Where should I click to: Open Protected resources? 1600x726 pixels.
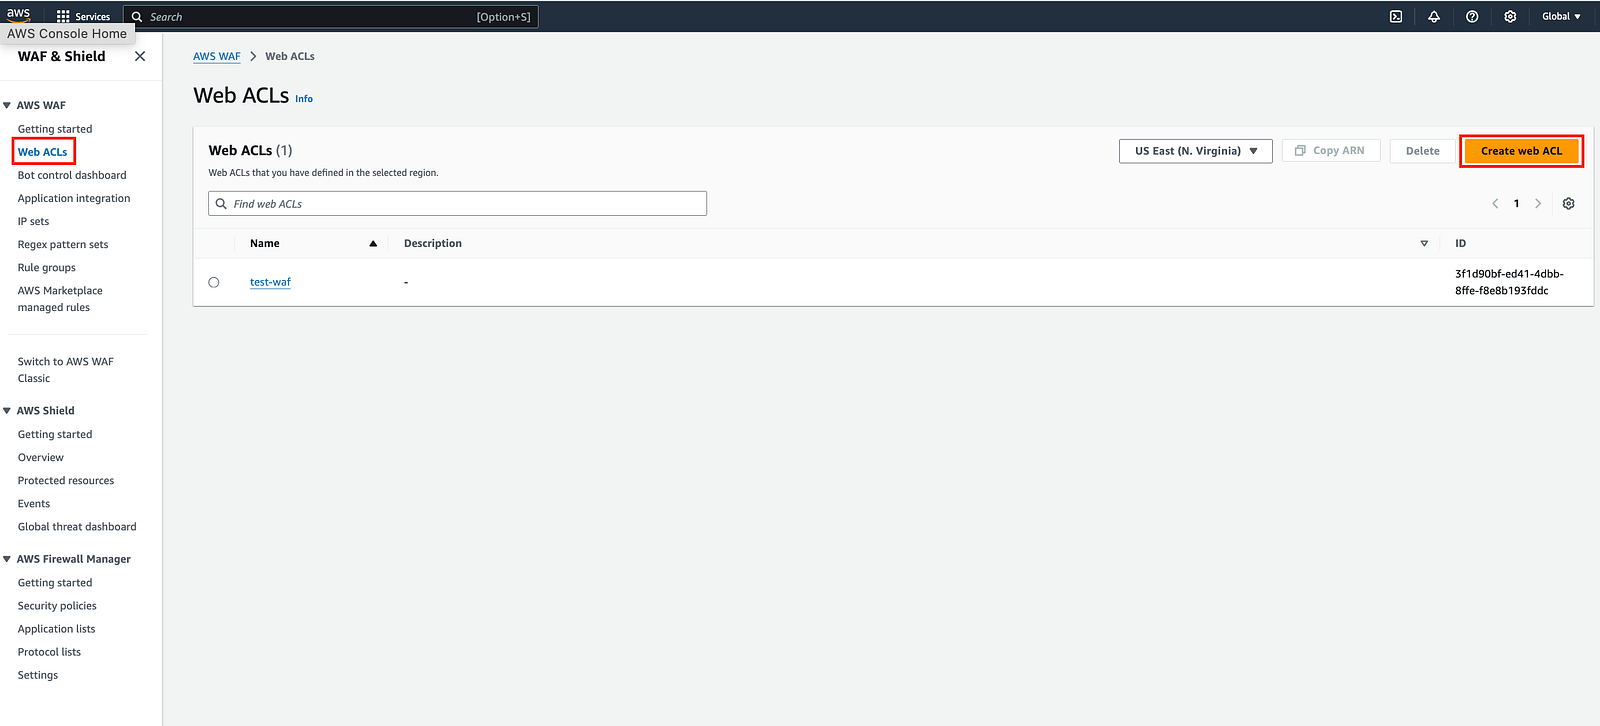(66, 481)
